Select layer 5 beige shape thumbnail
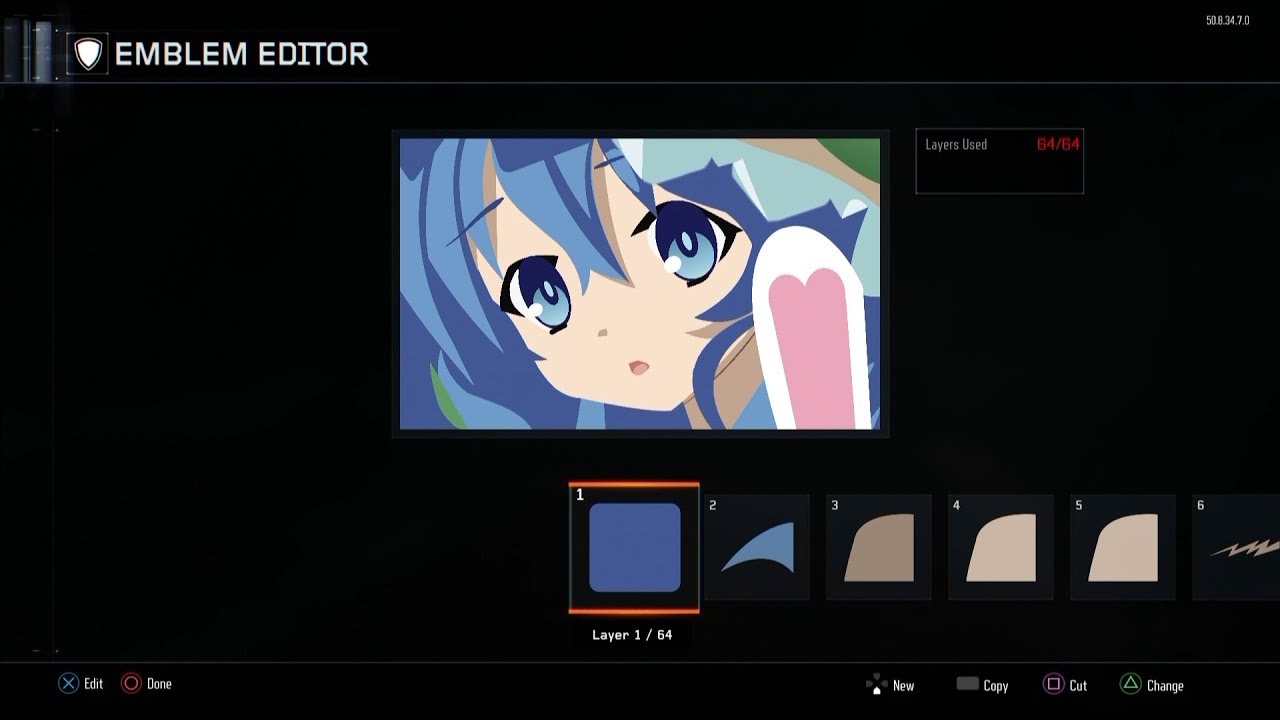 click(1122, 547)
